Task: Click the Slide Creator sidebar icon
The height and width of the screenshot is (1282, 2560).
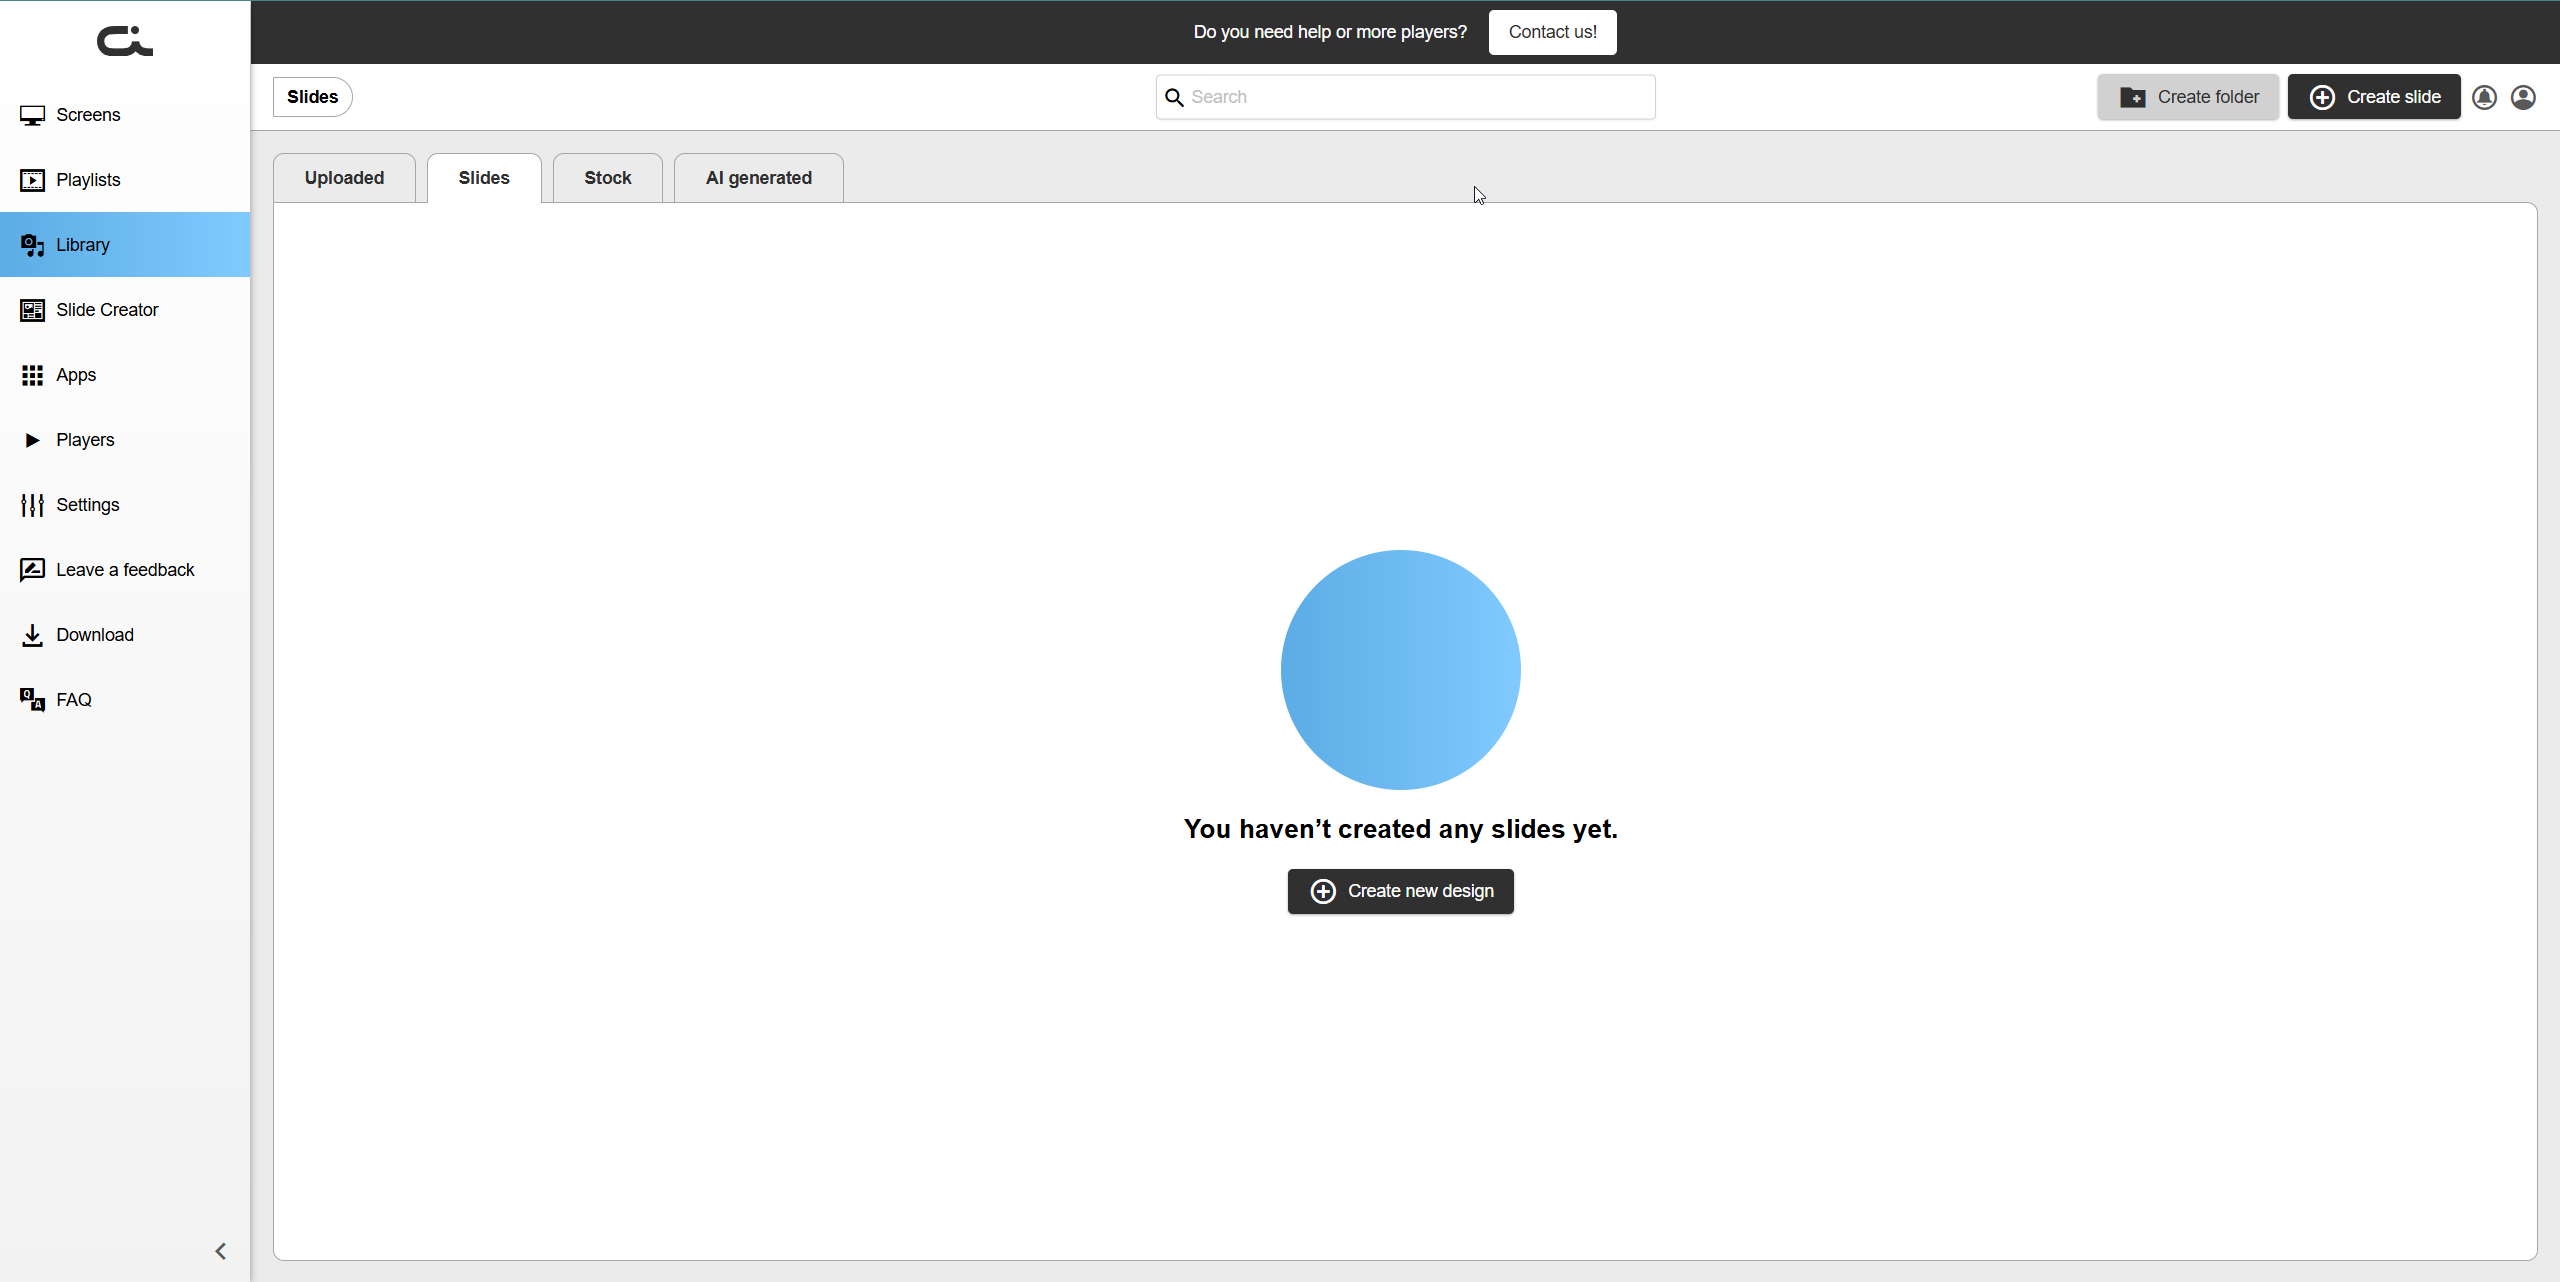Action: tap(32, 310)
